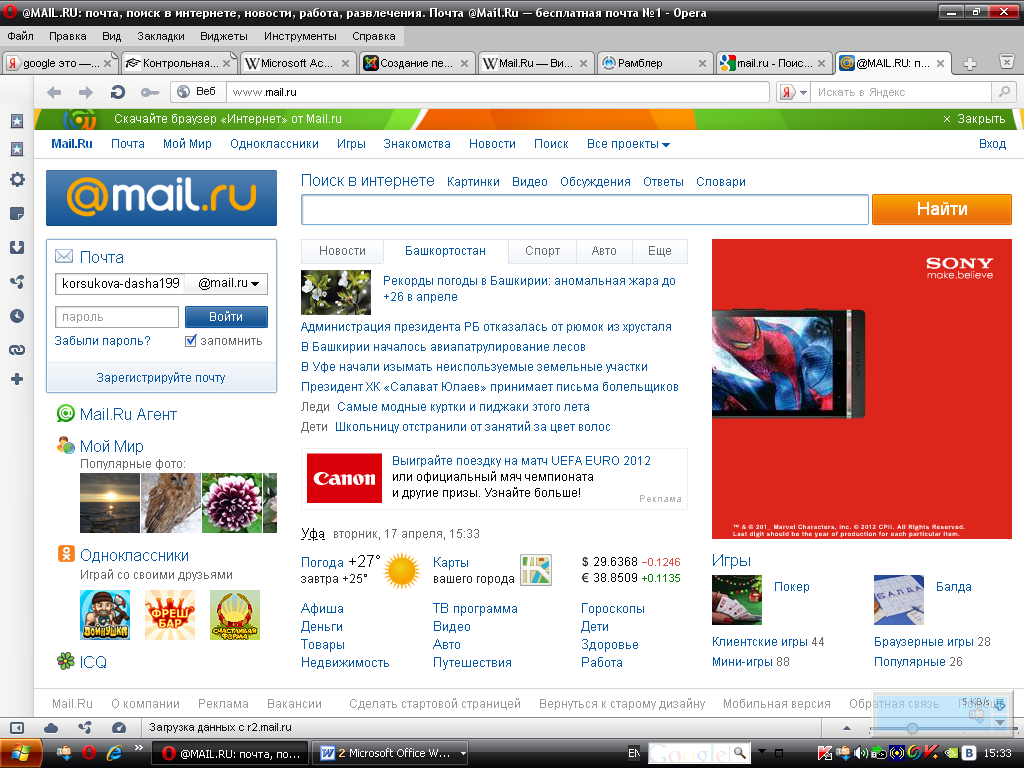Switch to the Контрольная tab
Screen dimensions: 1024x768
pyautogui.click(x=178, y=63)
